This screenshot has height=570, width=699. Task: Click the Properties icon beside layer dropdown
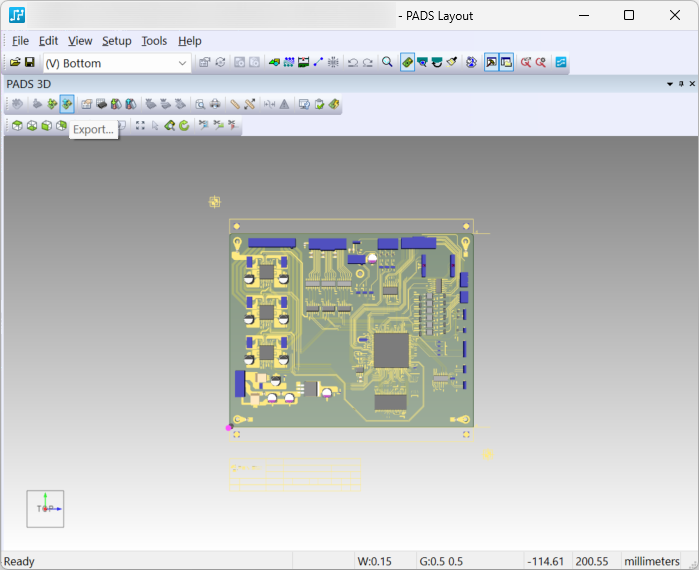point(205,62)
